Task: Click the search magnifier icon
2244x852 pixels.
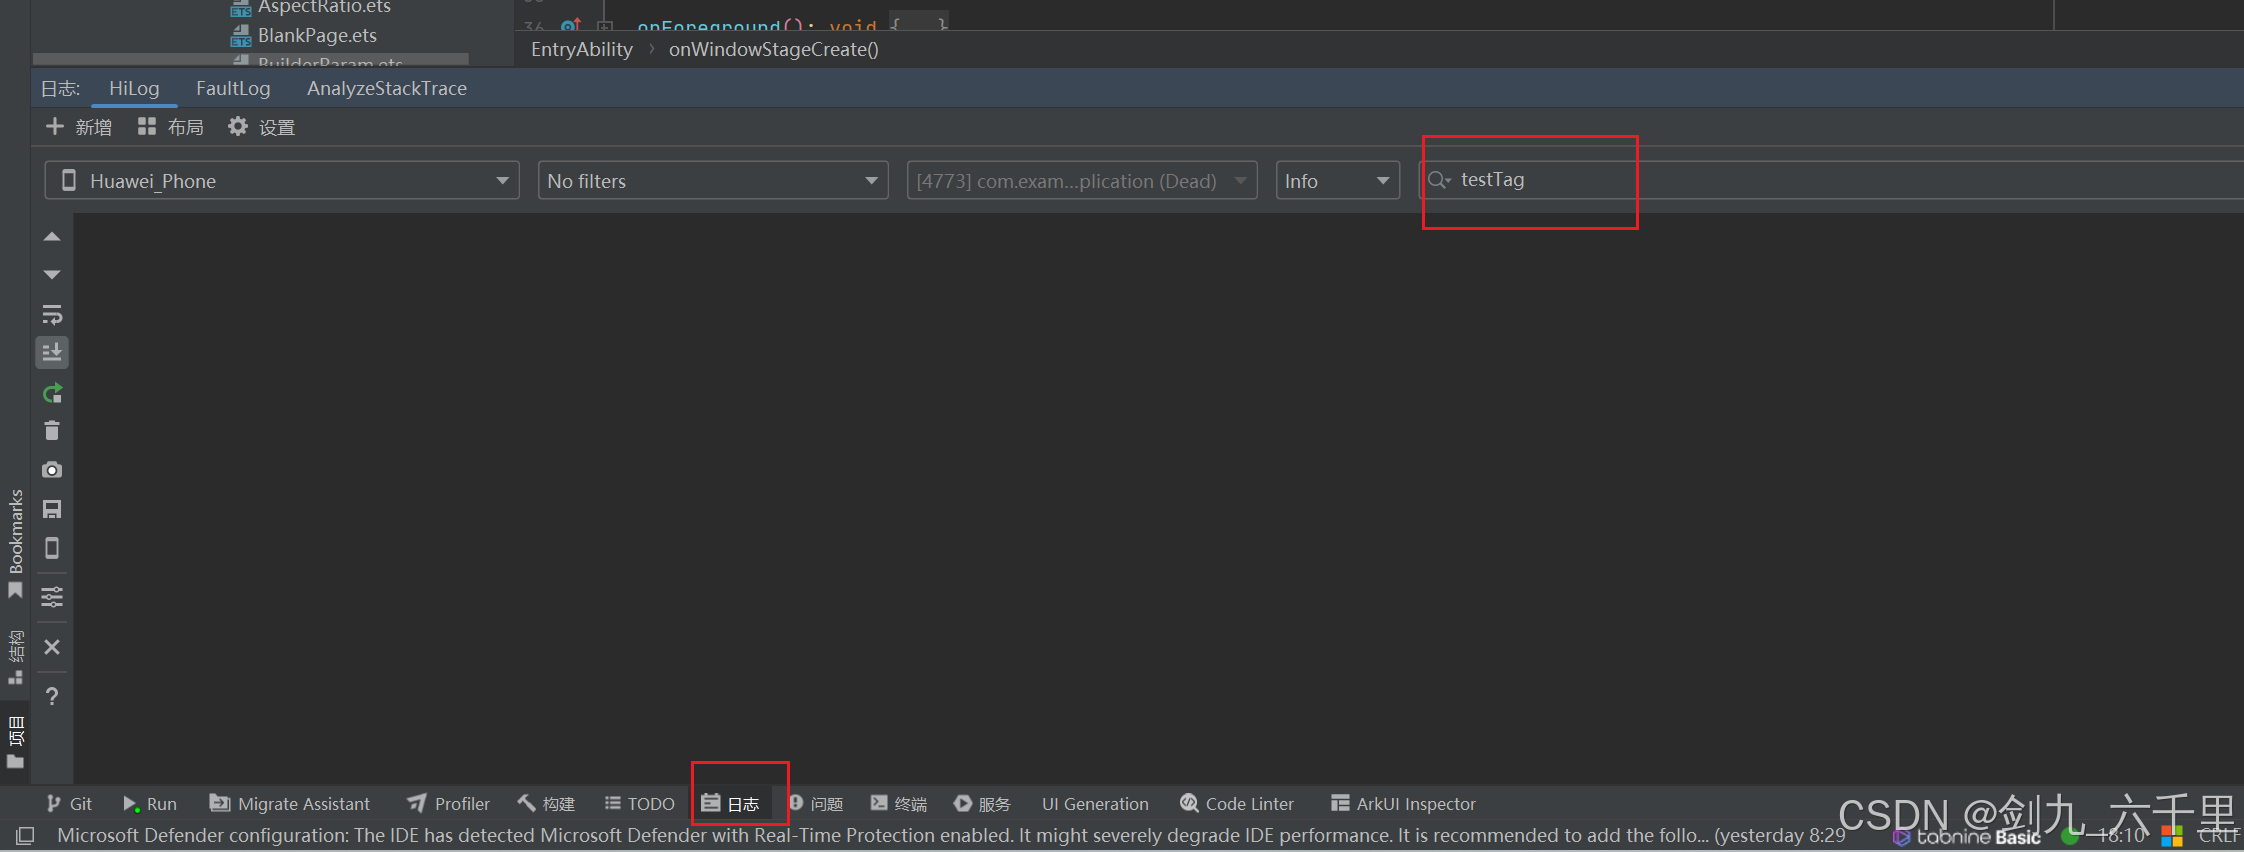Action: (1438, 180)
